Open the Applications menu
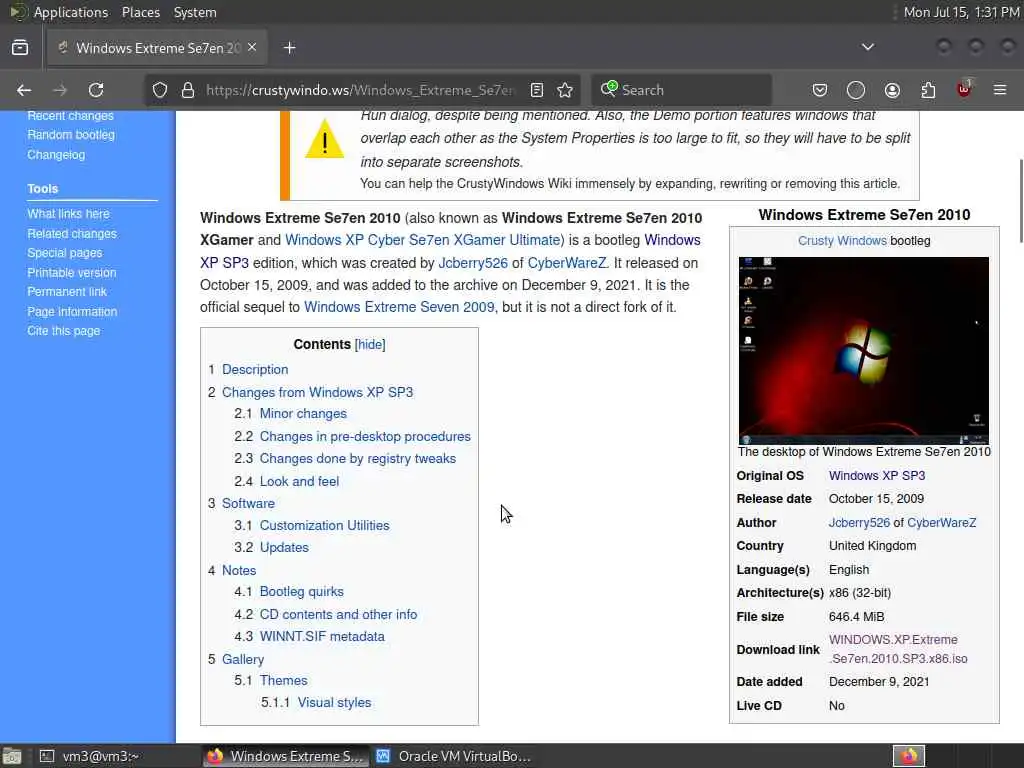The height and width of the screenshot is (768, 1024). pyautogui.click(x=71, y=12)
